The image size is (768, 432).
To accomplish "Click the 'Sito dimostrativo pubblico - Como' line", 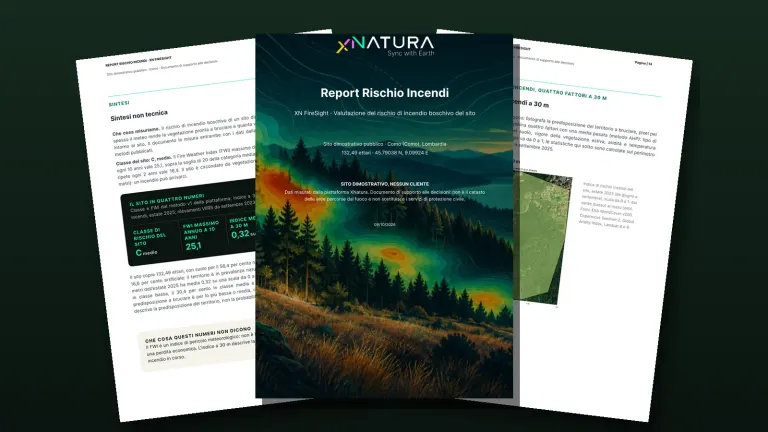I will pos(384,144).
